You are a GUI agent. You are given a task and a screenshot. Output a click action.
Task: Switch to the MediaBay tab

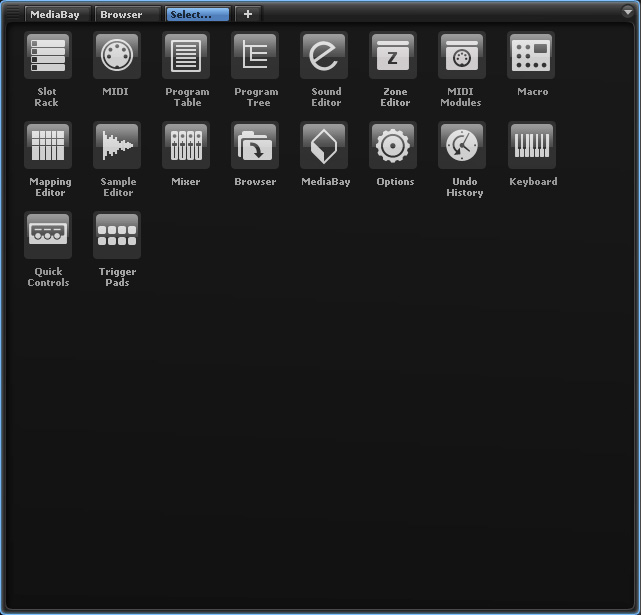tap(58, 14)
